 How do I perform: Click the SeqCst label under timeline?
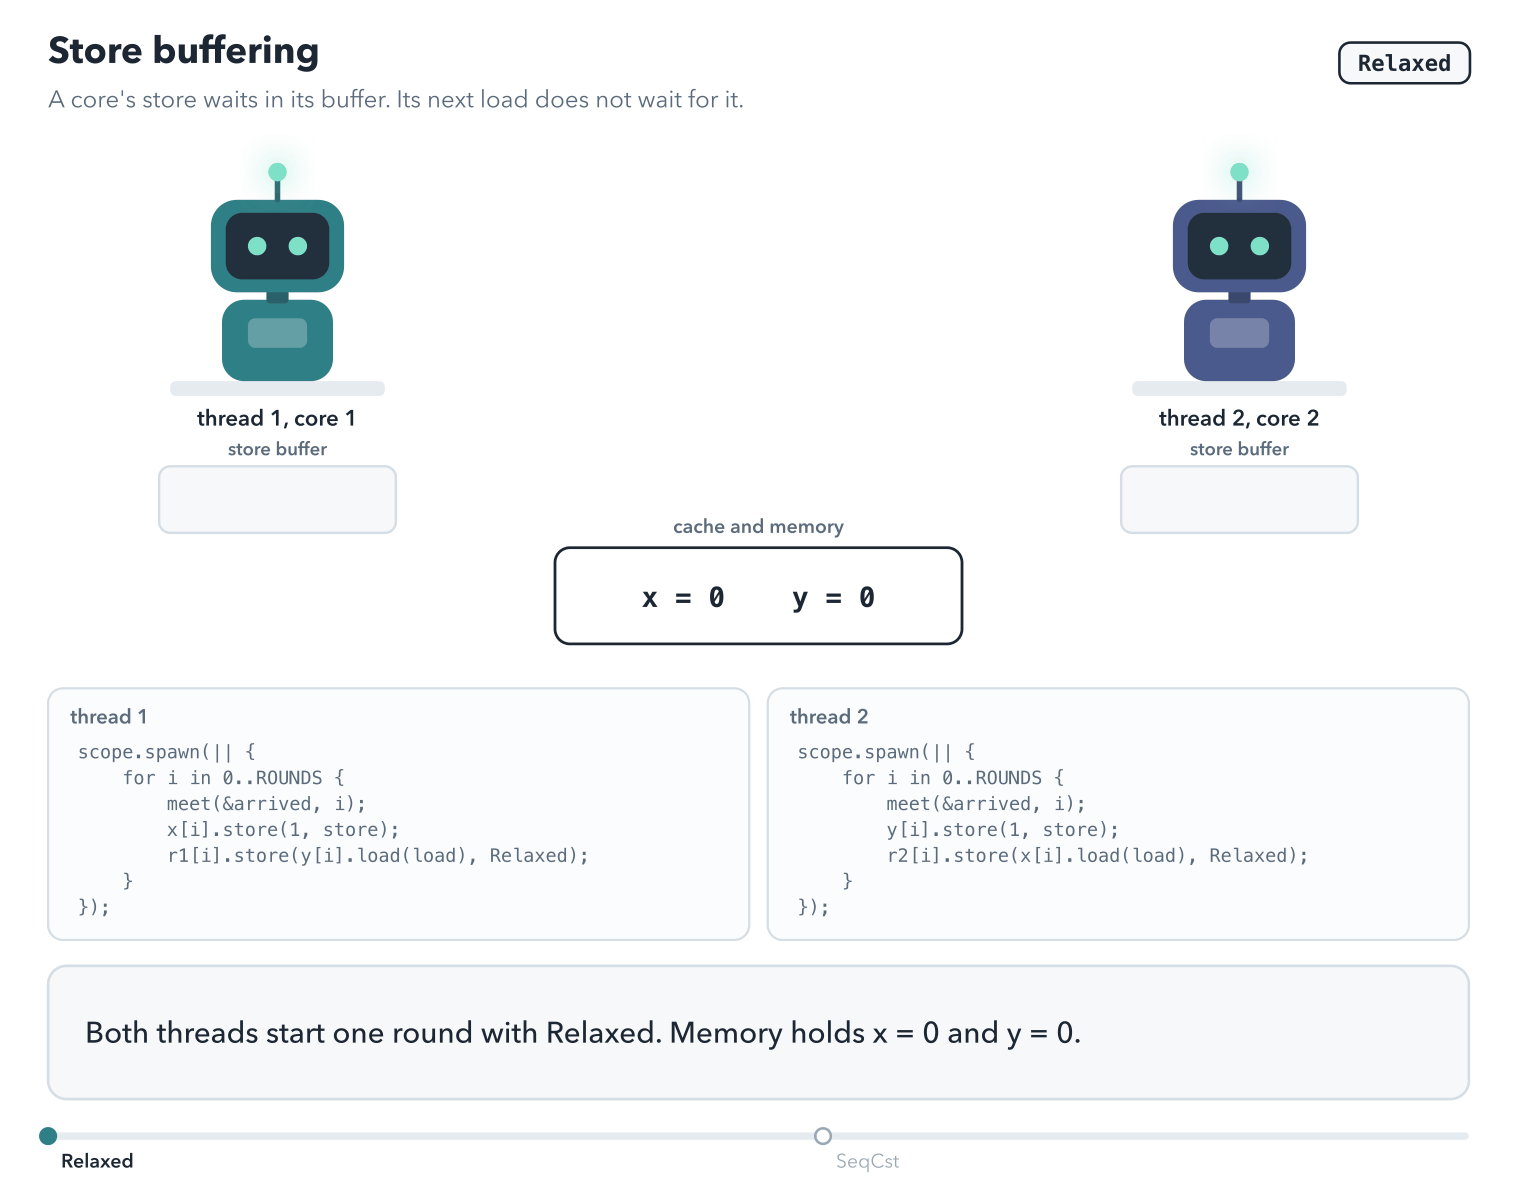[x=867, y=1161]
